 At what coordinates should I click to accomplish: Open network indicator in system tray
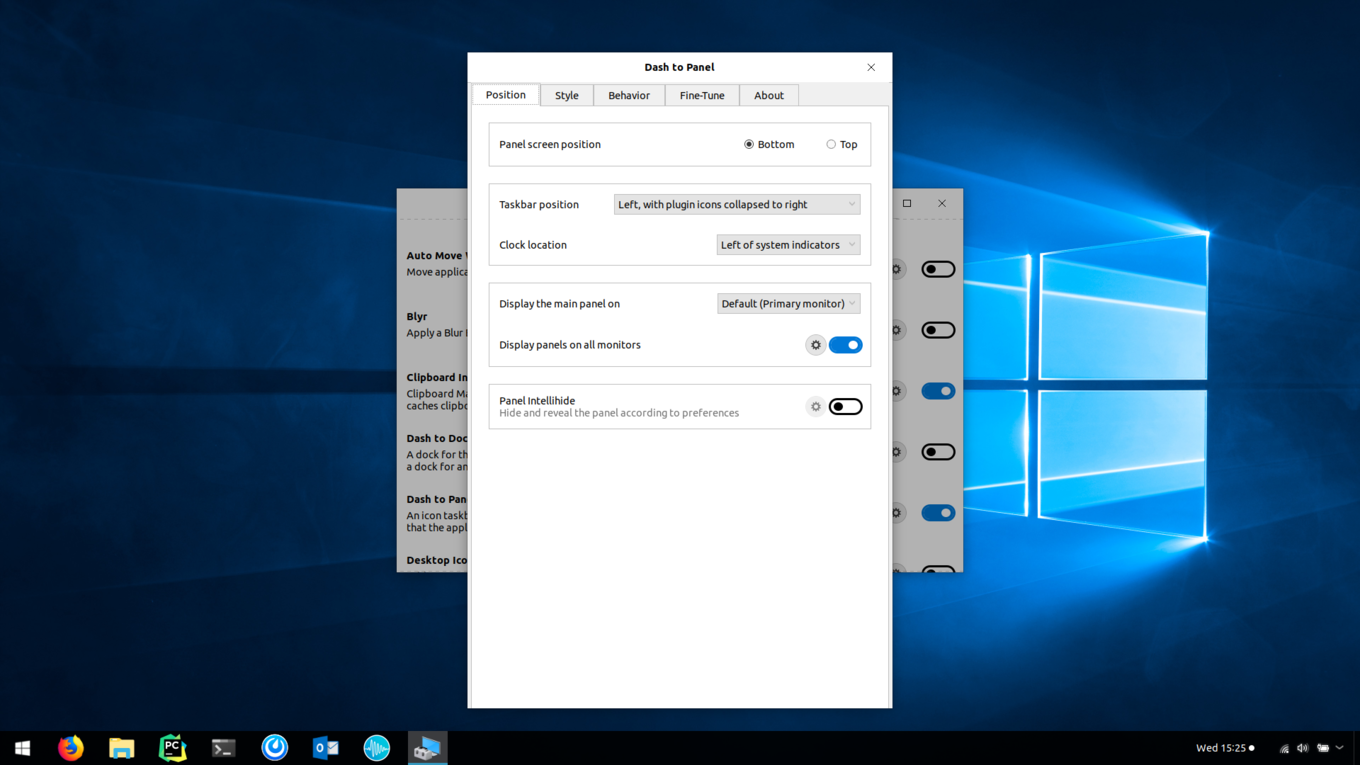[x=1285, y=748]
